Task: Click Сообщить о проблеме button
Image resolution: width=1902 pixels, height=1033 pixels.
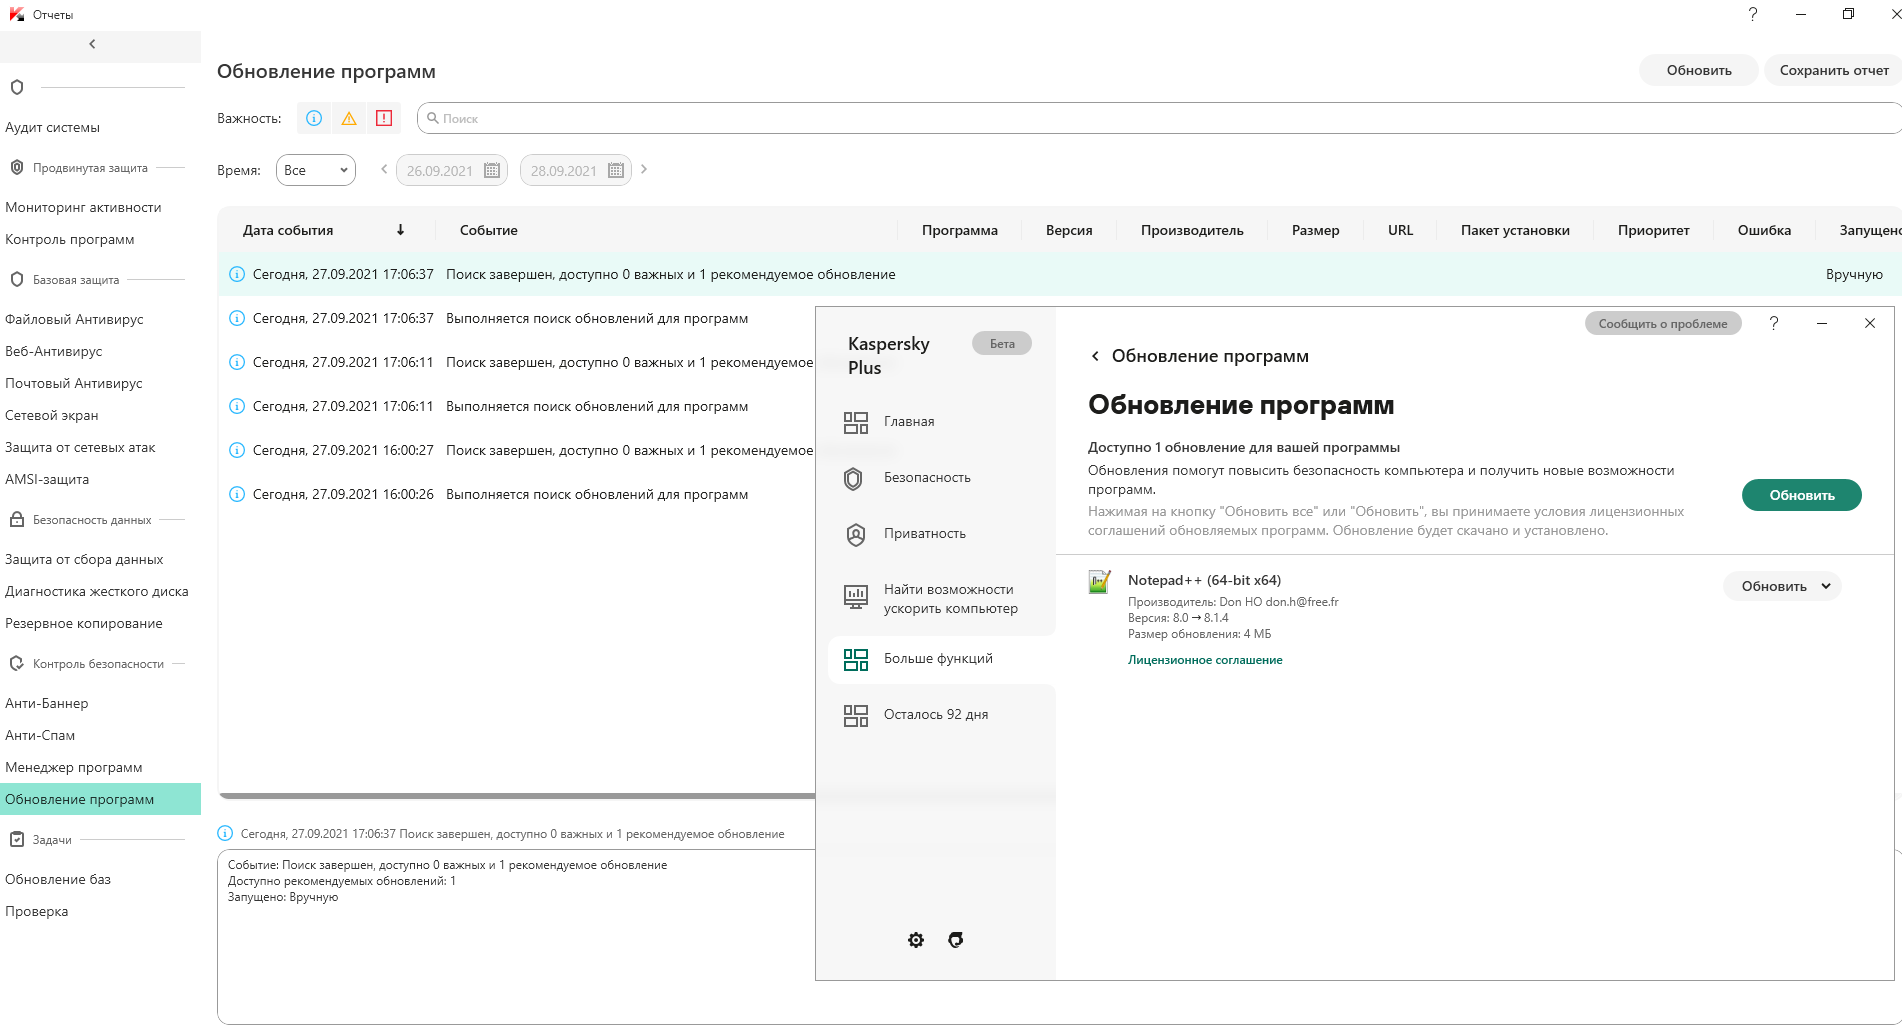Action: [1663, 323]
